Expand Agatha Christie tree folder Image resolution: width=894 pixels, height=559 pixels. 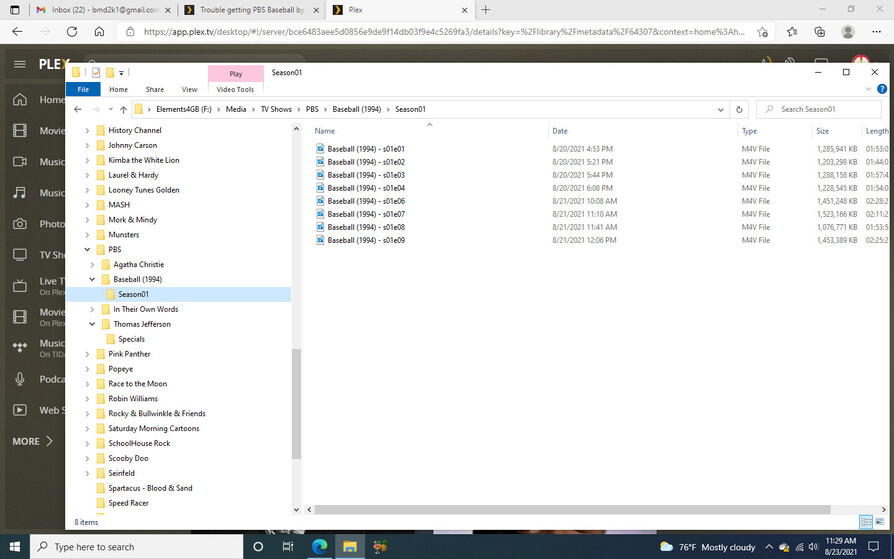pyautogui.click(x=92, y=265)
